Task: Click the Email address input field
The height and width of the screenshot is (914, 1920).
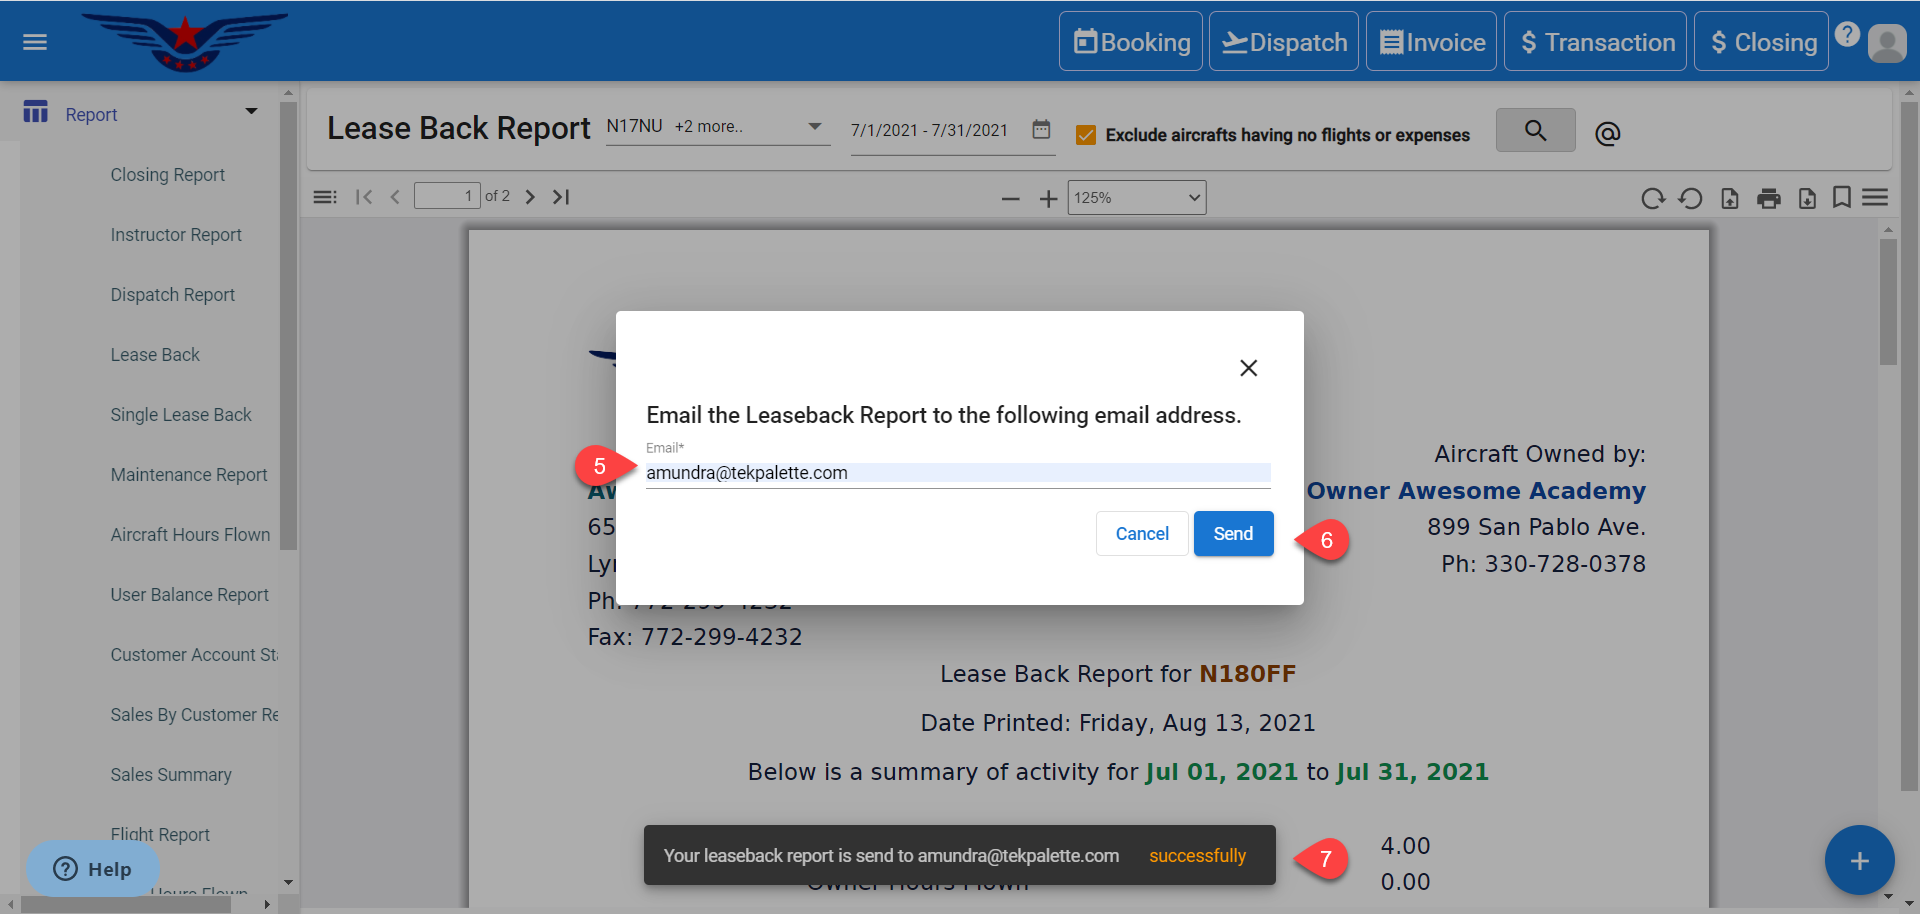Action: point(957,473)
